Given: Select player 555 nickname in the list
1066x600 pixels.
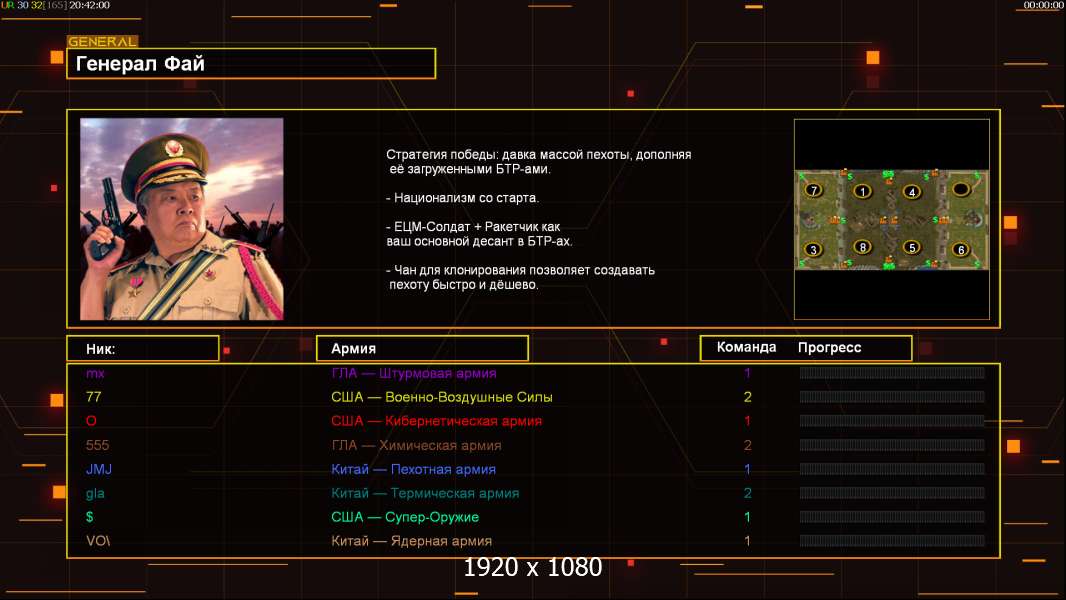Looking at the screenshot, I should (97, 445).
